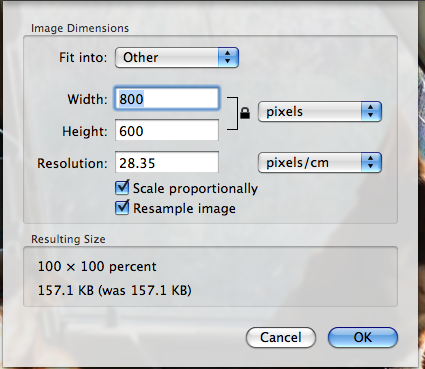425x369 pixels.
Task: Click the '157.1 KB (was 157.1 KB)' text
Action: [x=114, y=290]
